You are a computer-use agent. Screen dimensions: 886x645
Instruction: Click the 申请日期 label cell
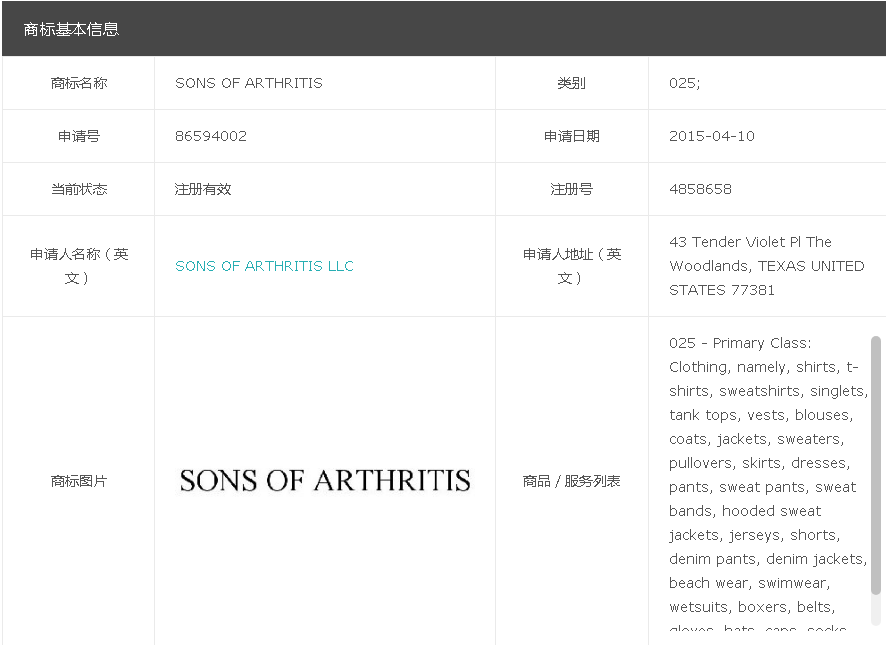pos(571,136)
